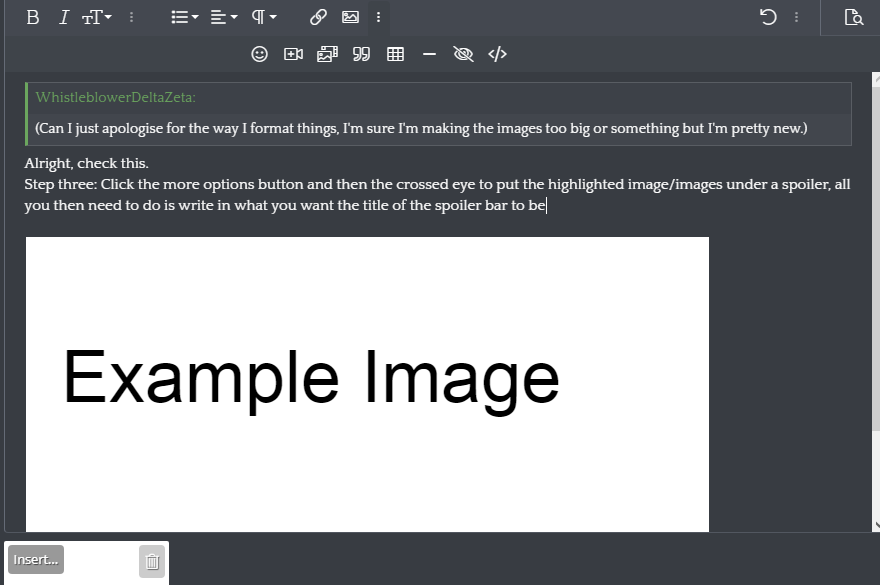
Task: Open the text alignment dropdown
Action: 224,17
